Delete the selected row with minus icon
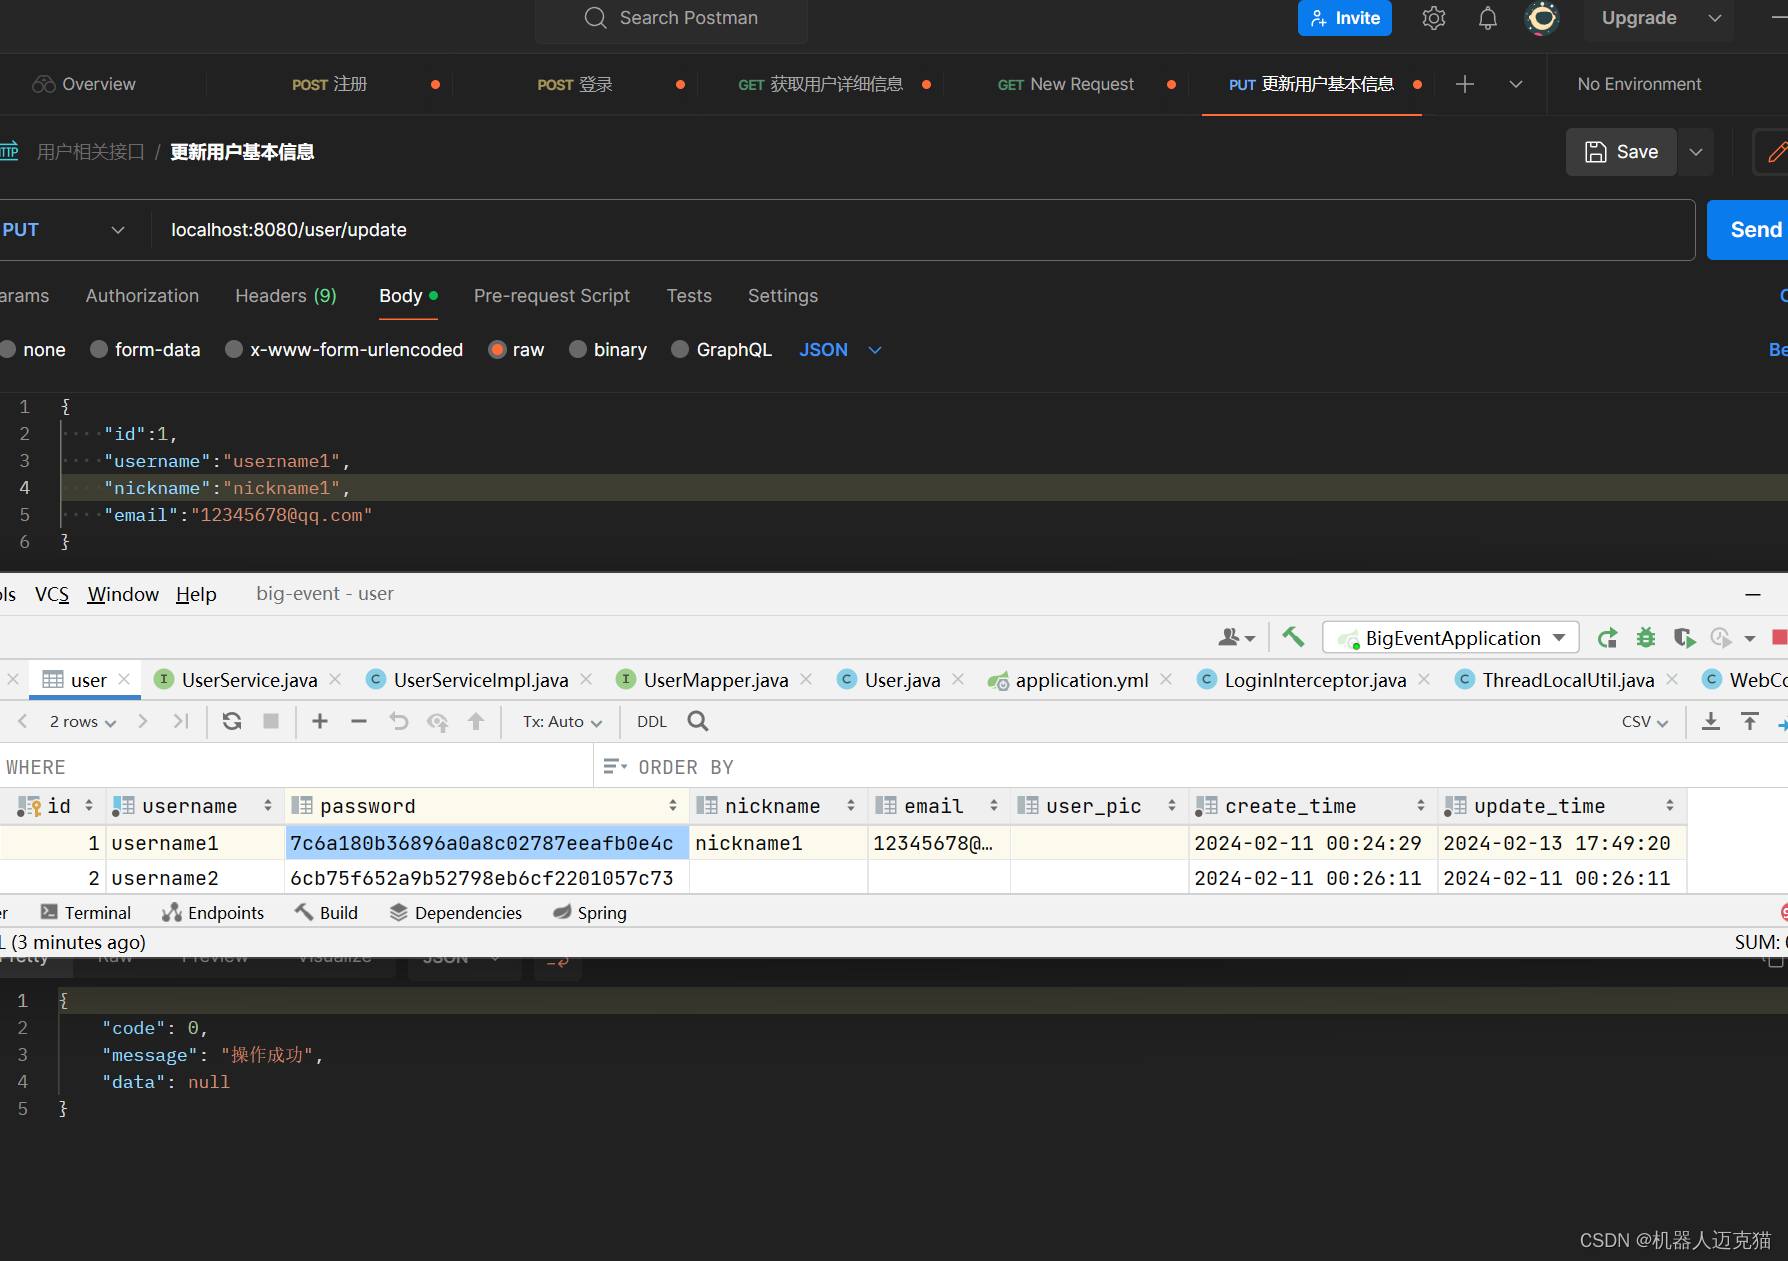 tap(359, 721)
